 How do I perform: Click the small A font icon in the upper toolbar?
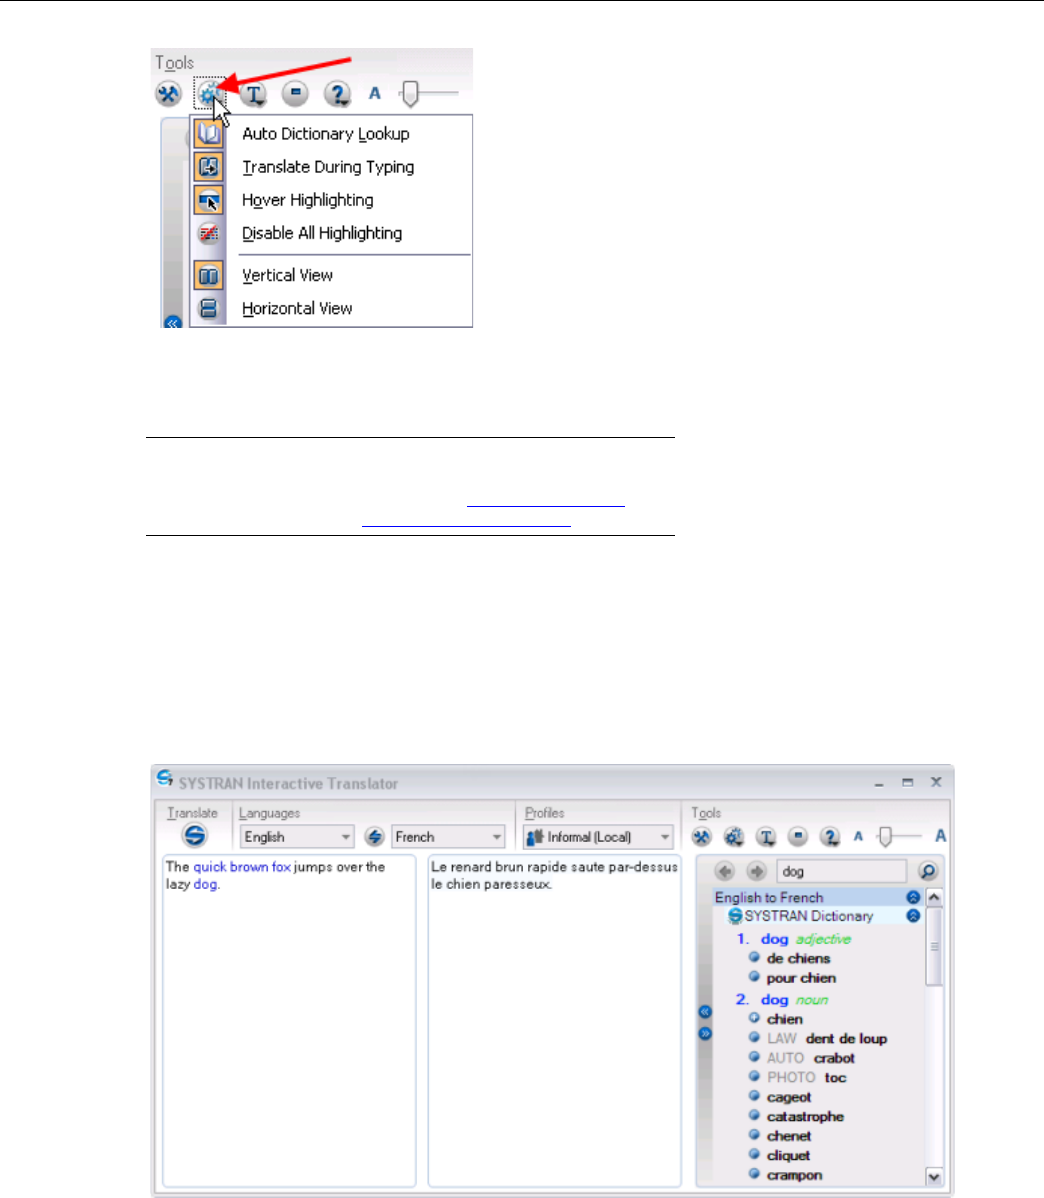tap(374, 93)
